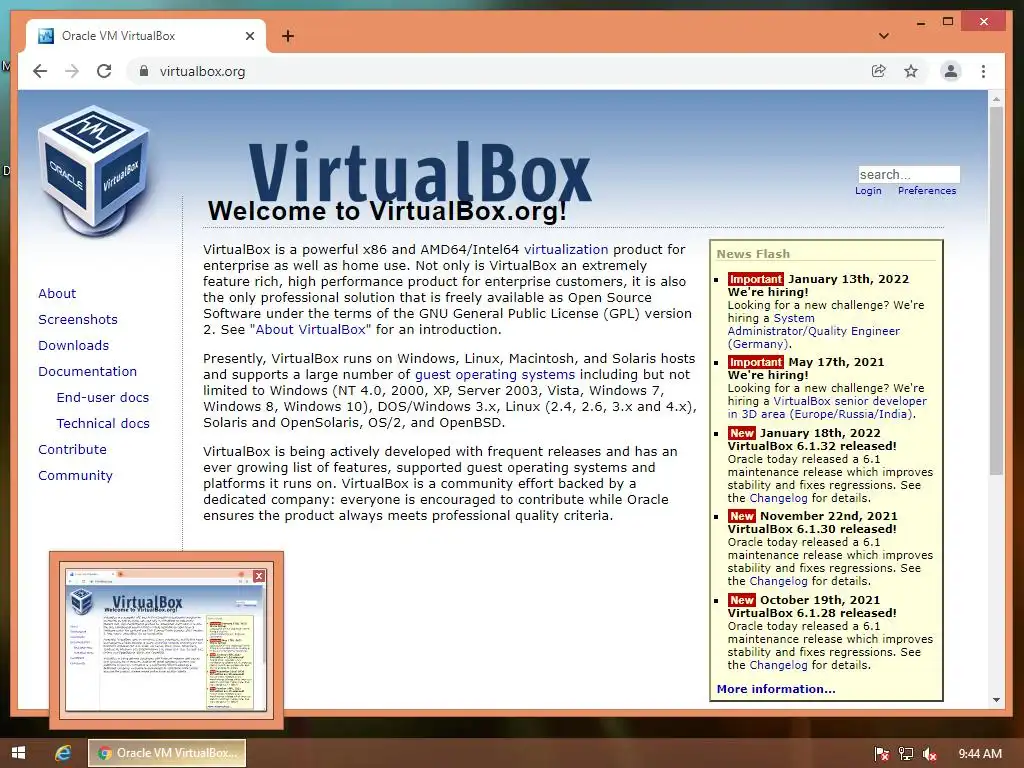Open a new tab with the plus button
Image resolution: width=1024 pixels, height=768 pixels.
288,36
